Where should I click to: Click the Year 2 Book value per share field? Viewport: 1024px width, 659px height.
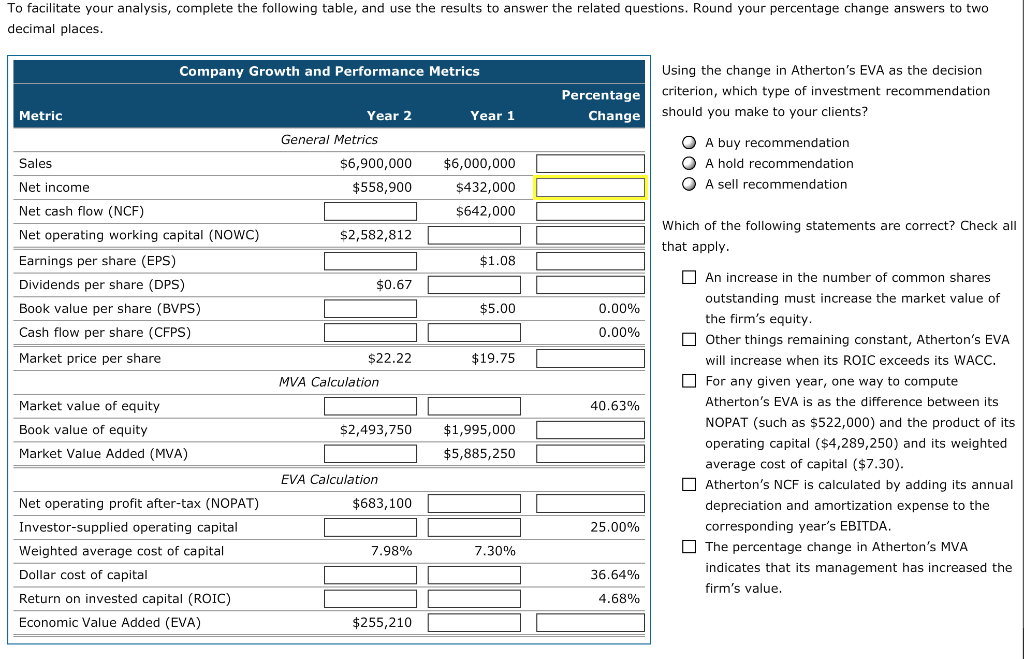click(370, 308)
